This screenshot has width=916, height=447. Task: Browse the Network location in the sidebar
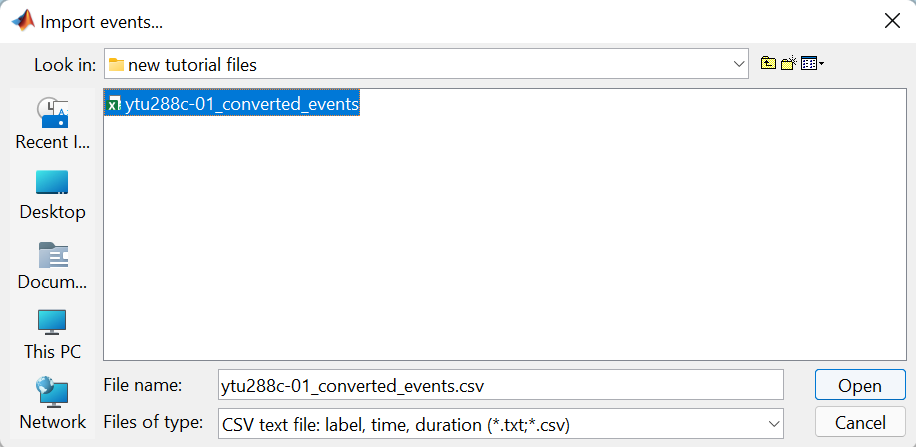(x=52, y=403)
